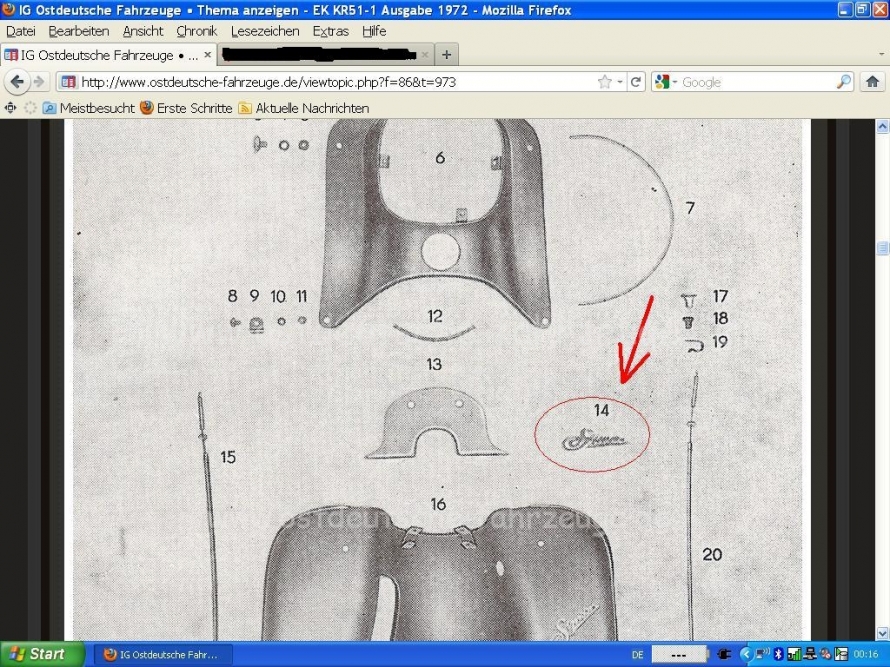Open the URL history dropdown arrow

coord(620,82)
